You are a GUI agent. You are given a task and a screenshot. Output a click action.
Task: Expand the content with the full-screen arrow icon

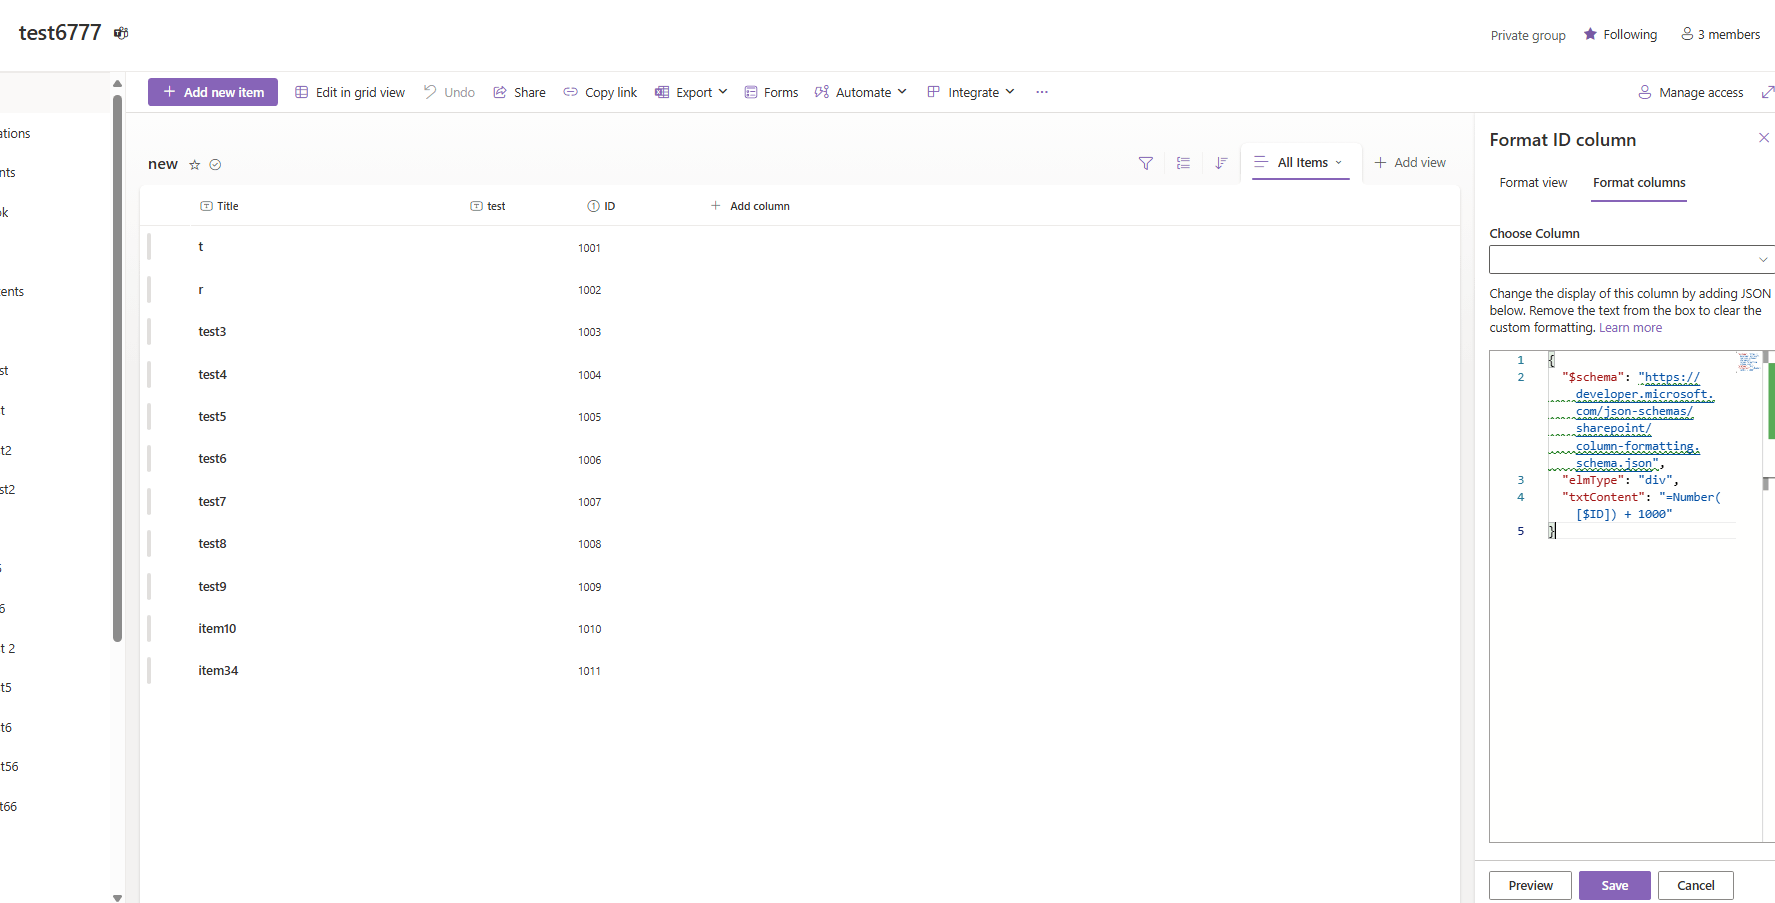1767,92
